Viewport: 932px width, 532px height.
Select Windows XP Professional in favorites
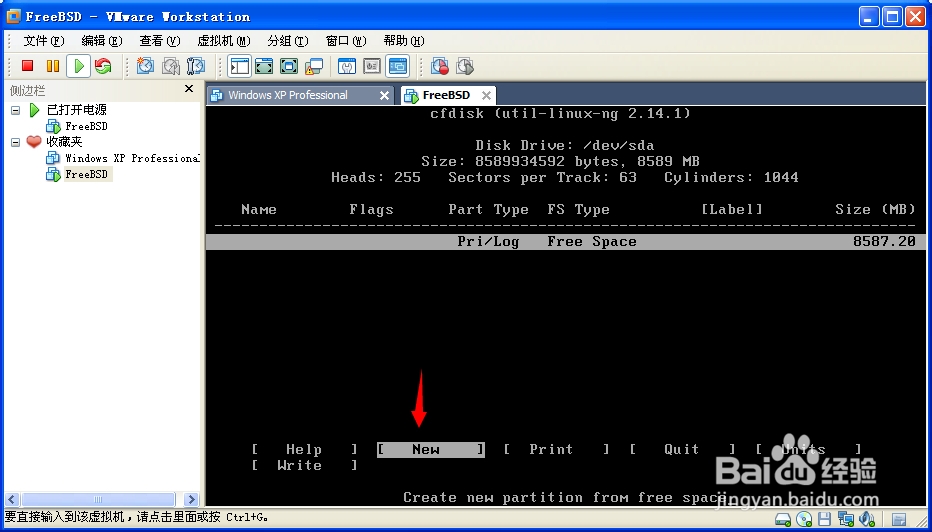point(132,158)
